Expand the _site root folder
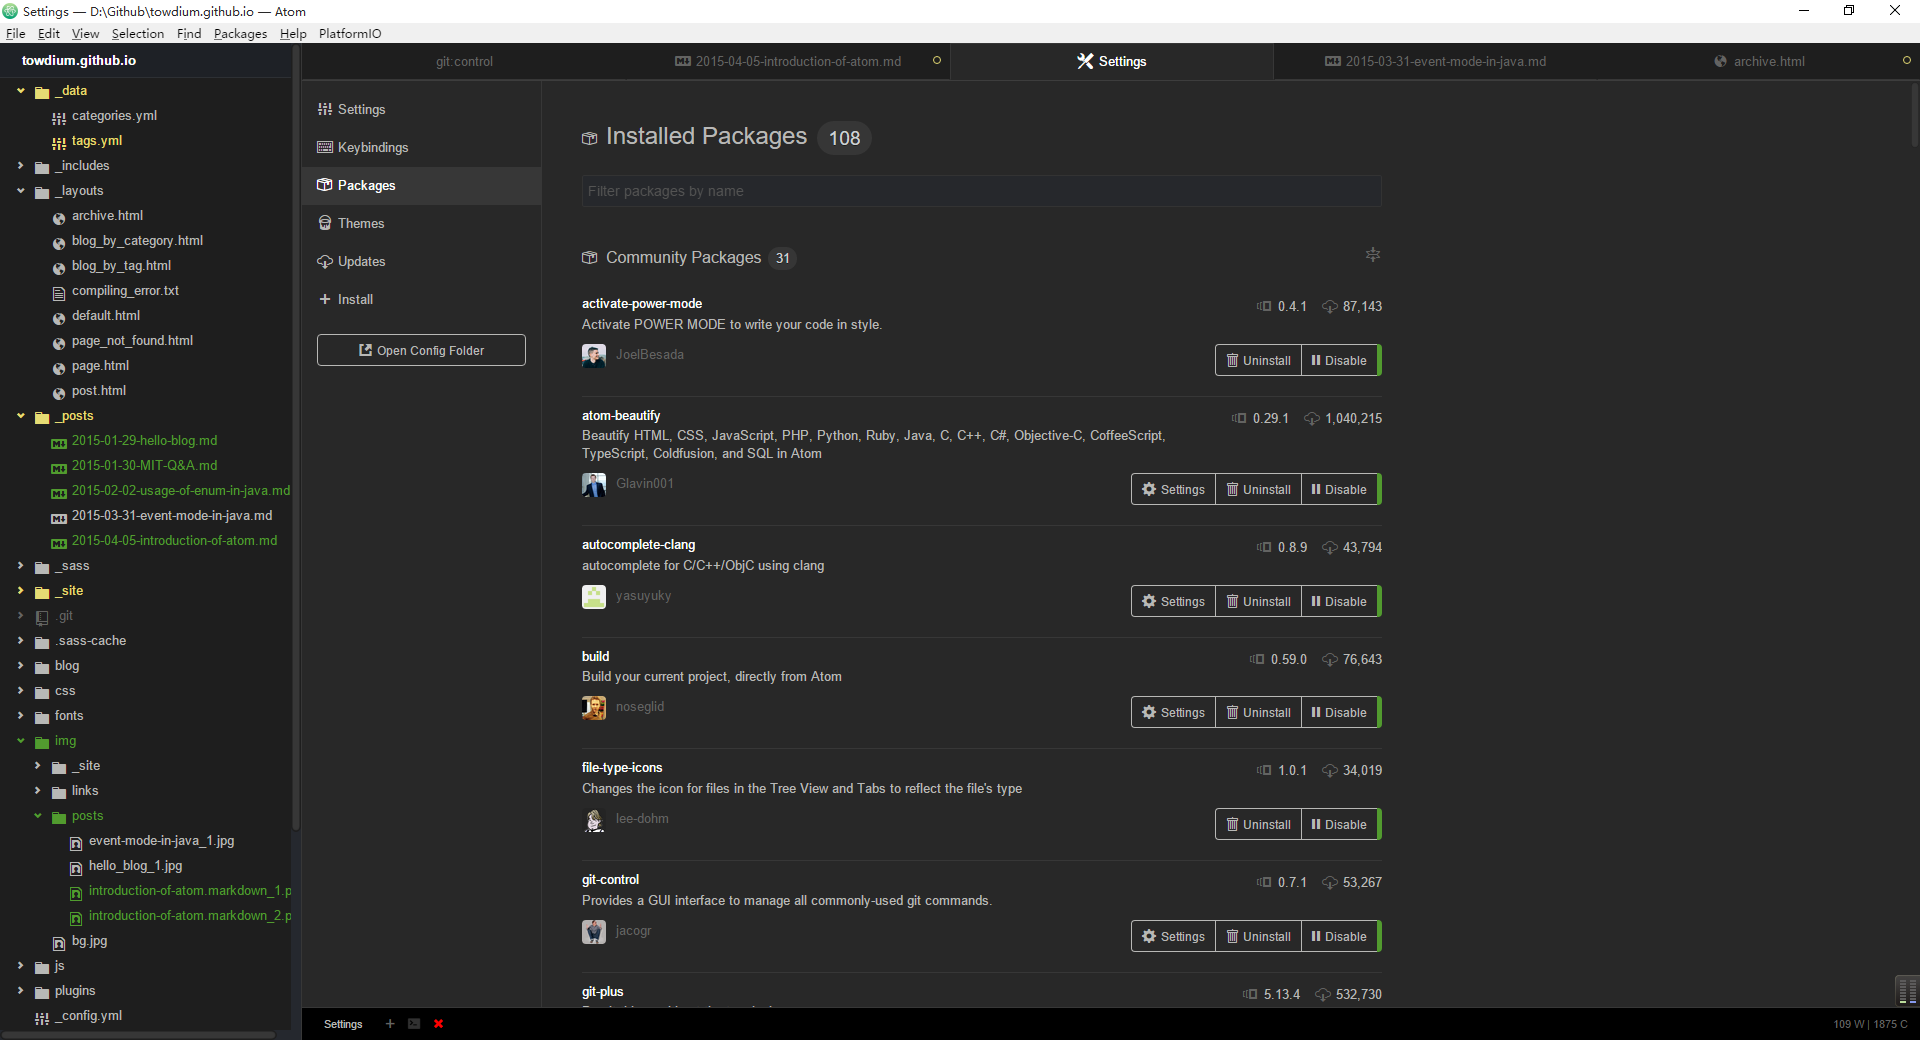This screenshot has height=1040, width=1920. pos(21,591)
